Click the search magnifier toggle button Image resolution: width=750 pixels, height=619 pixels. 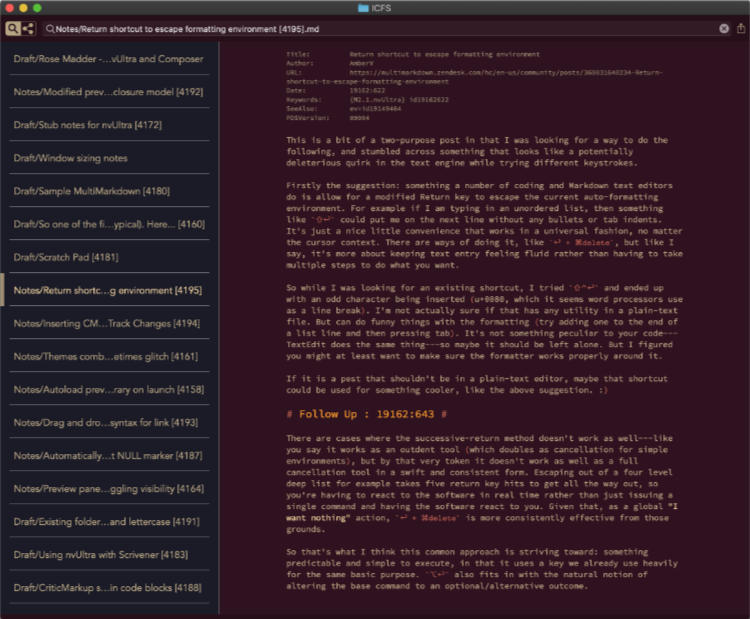click(12, 29)
